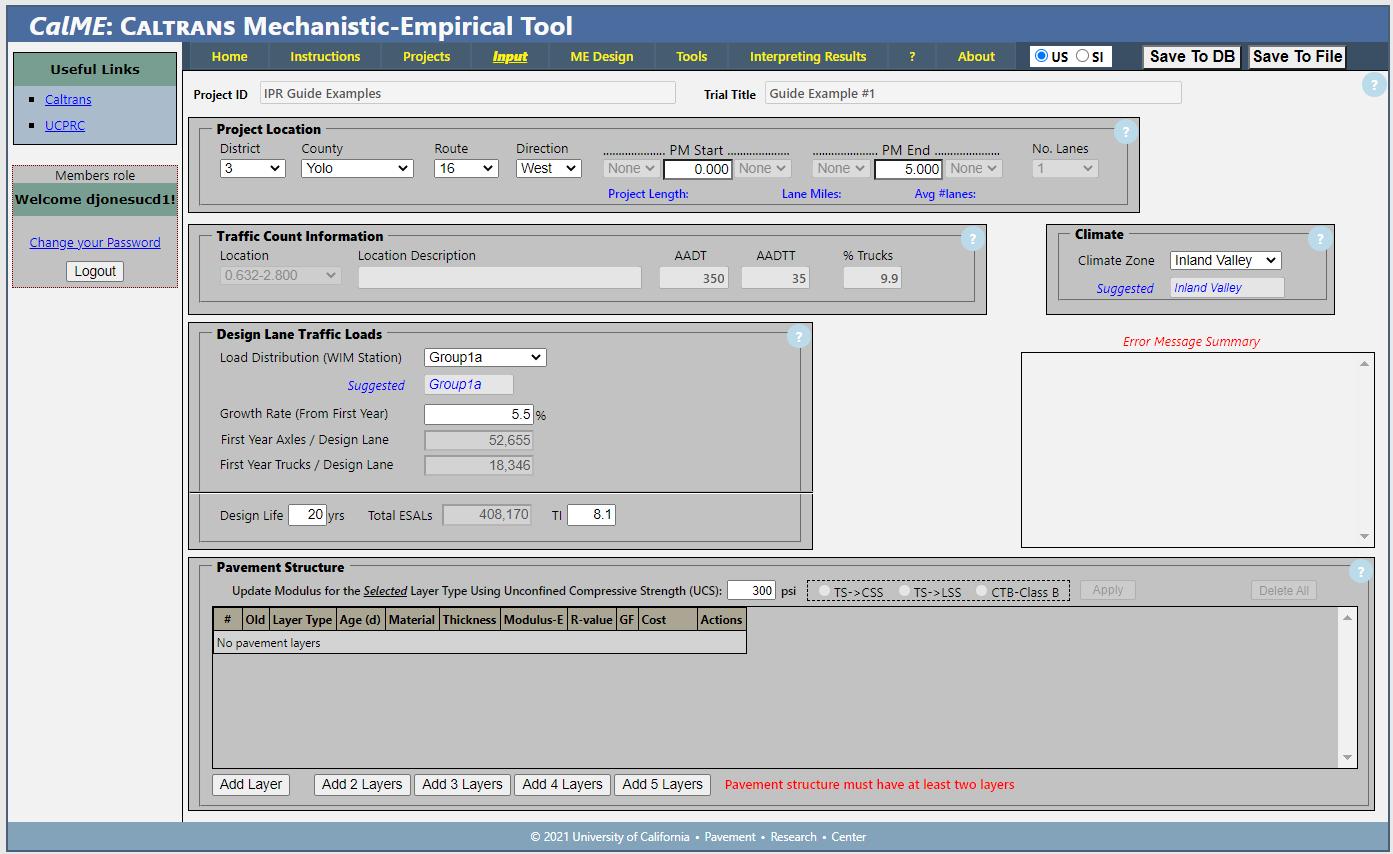Click Add 2 Layers
The height and width of the screenshot is (854, 1393).
click(362, 784)
